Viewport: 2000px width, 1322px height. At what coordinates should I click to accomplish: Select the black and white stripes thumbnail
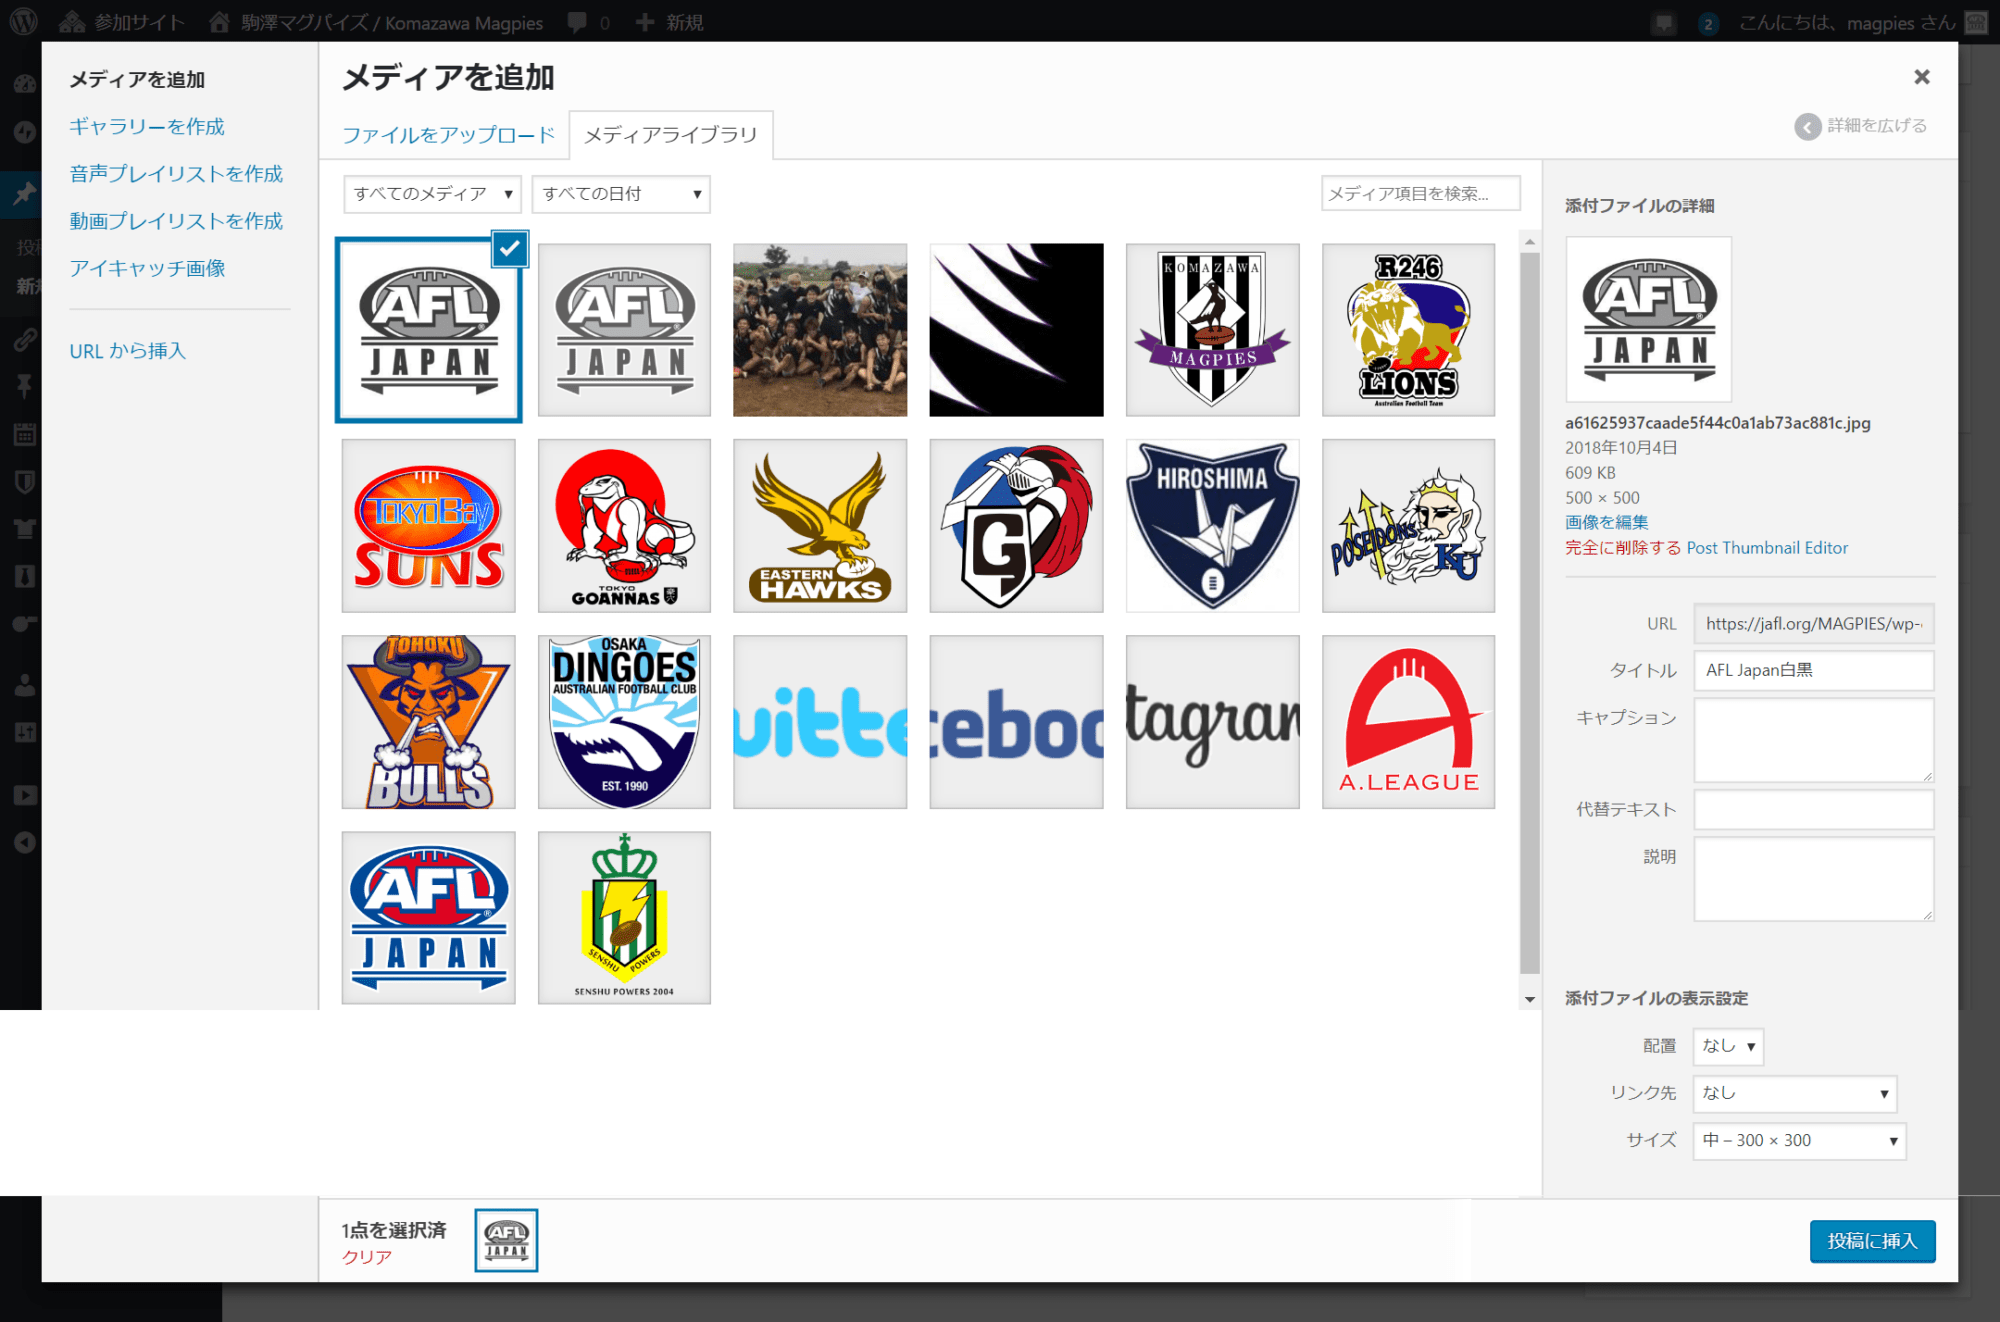[x=1016, y=330]
